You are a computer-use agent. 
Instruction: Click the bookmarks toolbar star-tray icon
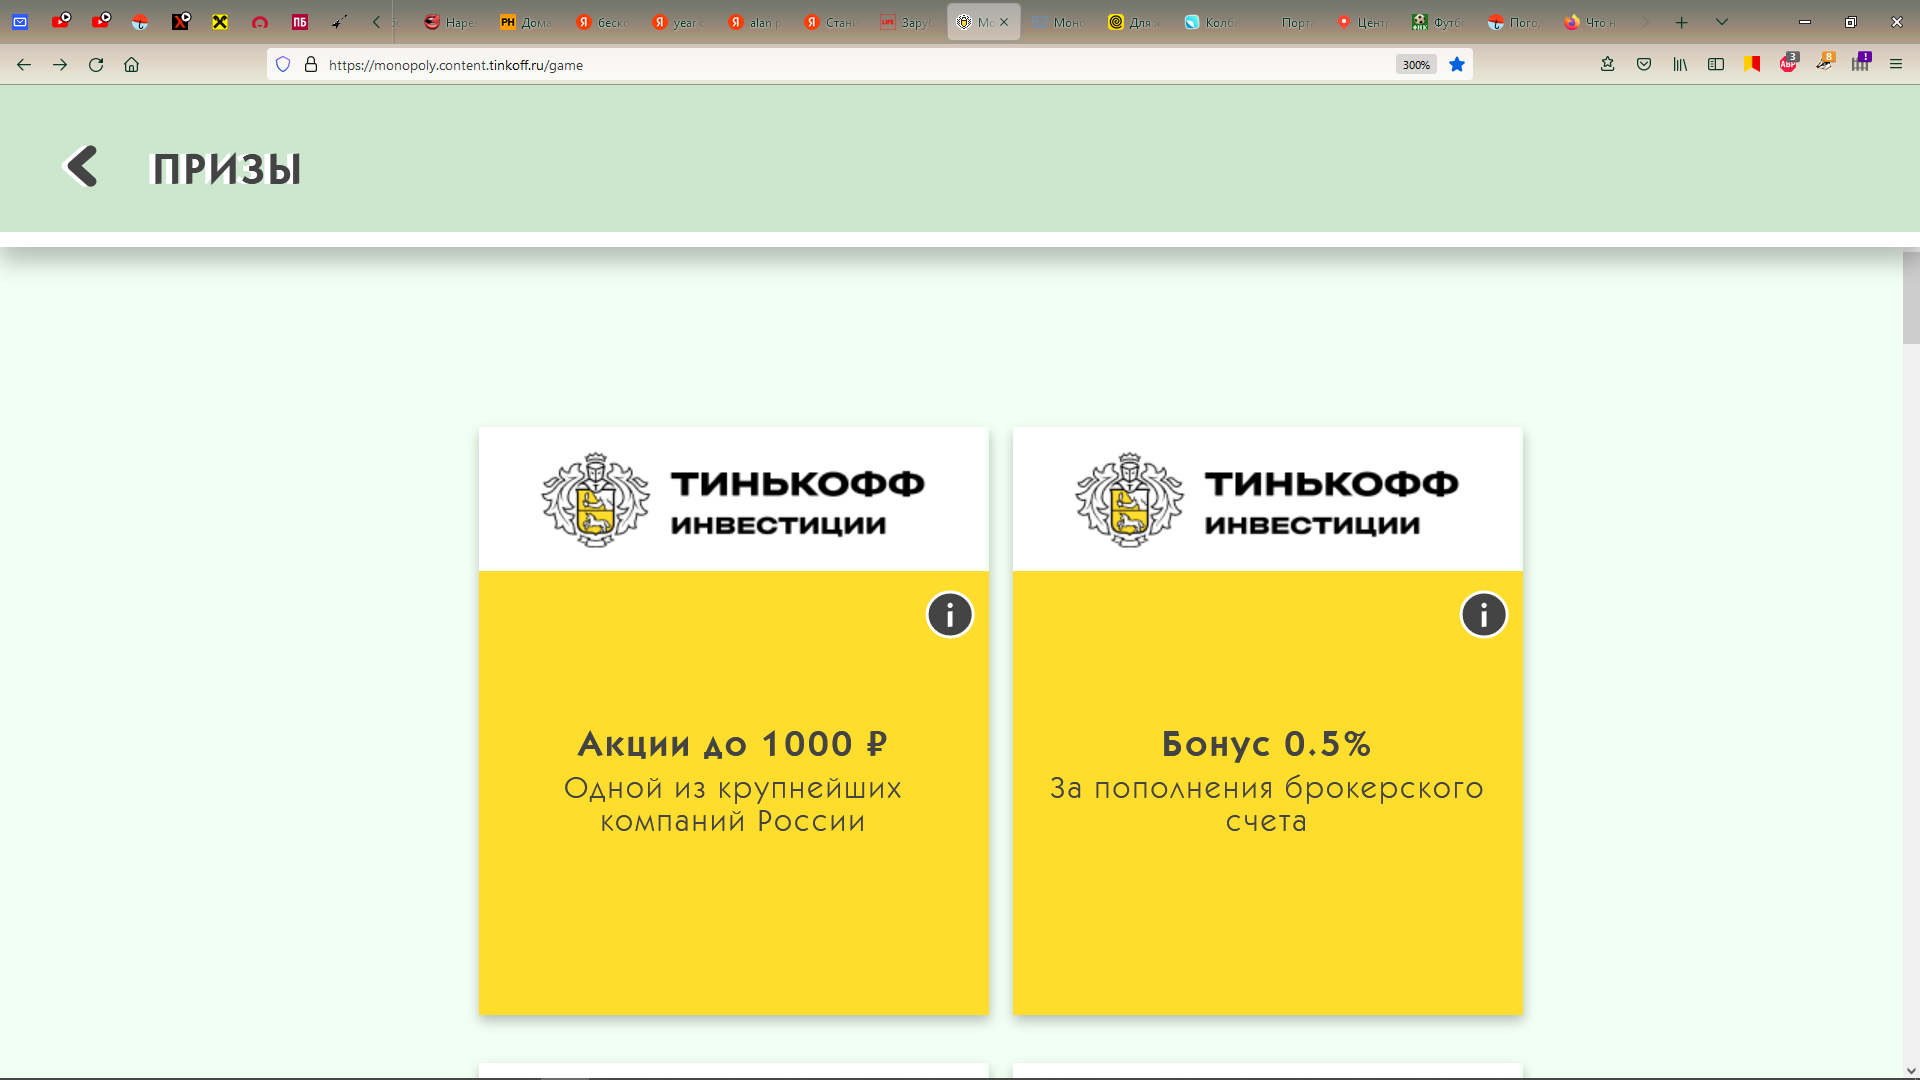click(x=1608, y=65)
